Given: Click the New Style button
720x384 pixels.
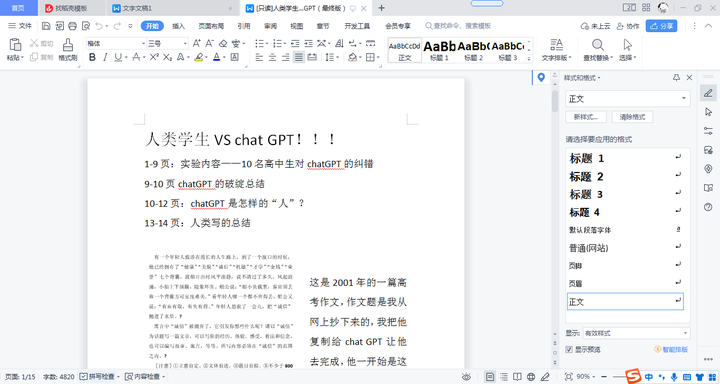Looking at the screenshot, I should 586,117.
